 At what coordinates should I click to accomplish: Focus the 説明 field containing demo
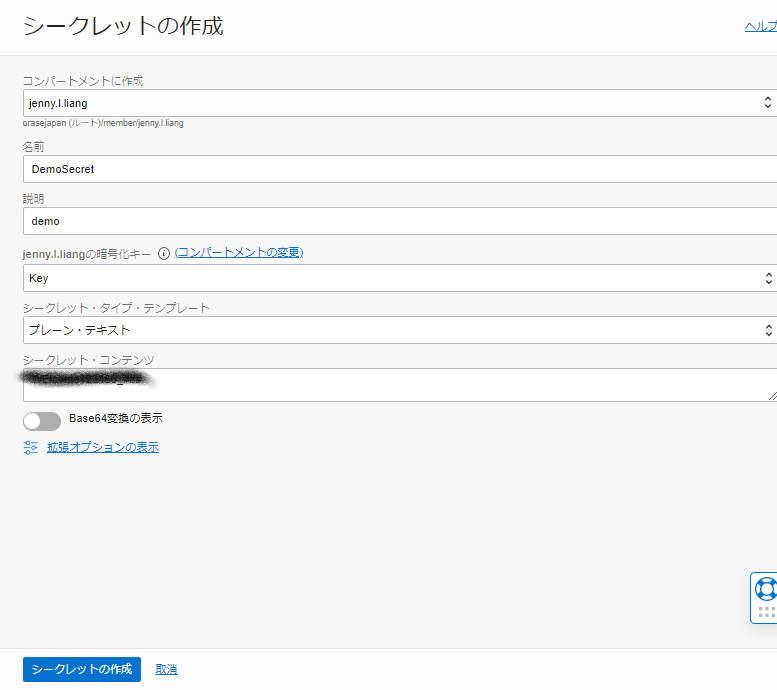[398, 221]
